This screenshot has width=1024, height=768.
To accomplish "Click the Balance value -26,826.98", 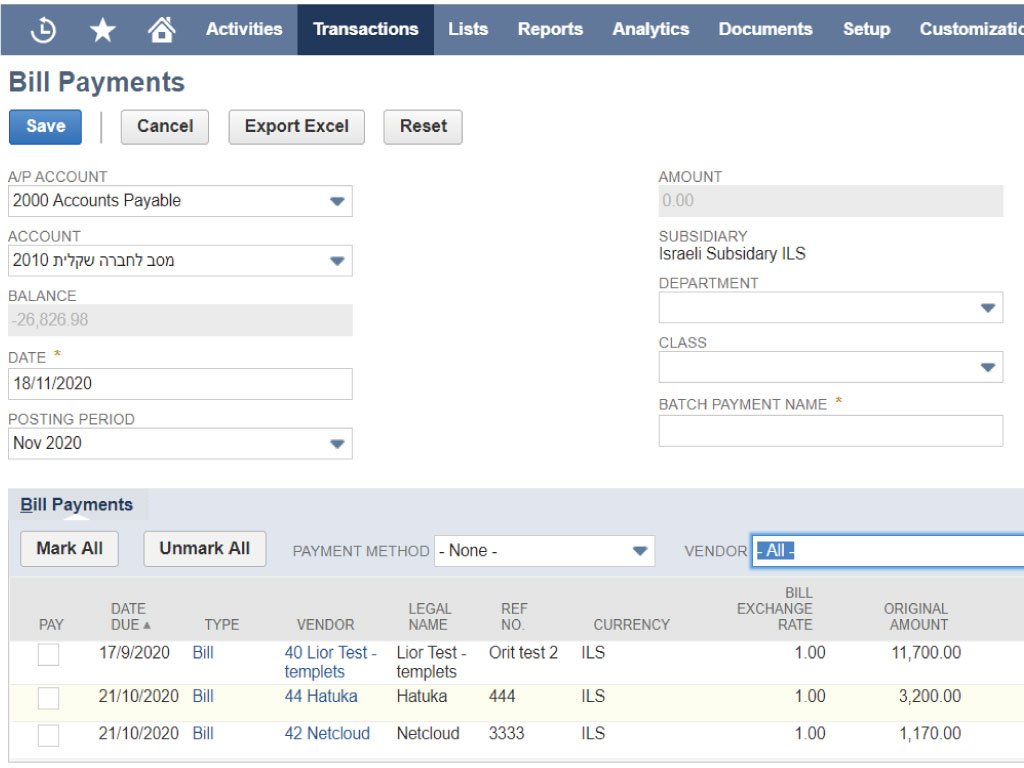I will 180,321.
